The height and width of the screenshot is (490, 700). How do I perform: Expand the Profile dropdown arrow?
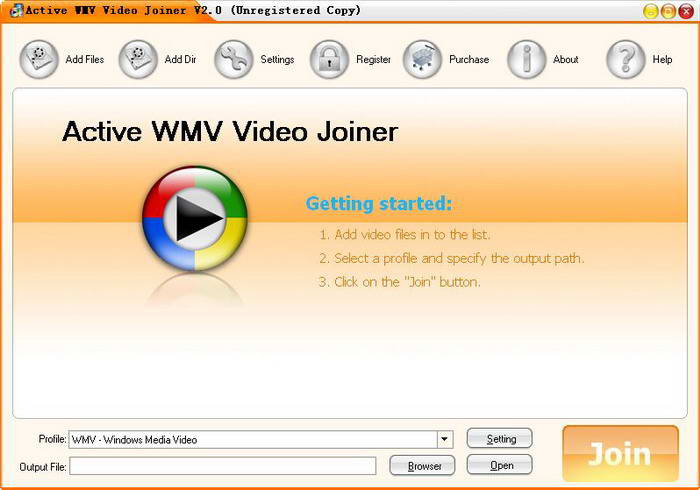pyautogui.click(x=445, y=439)
